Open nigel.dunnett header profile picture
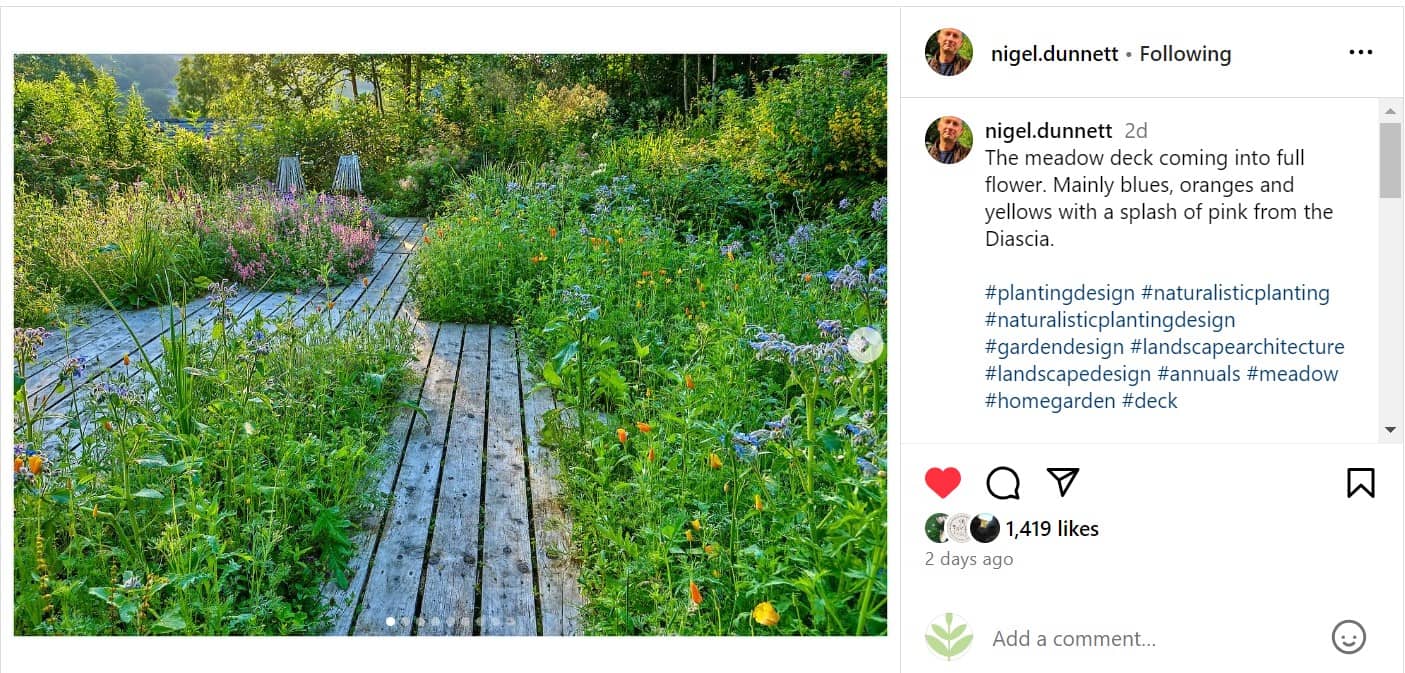 (x=948, y=52)
